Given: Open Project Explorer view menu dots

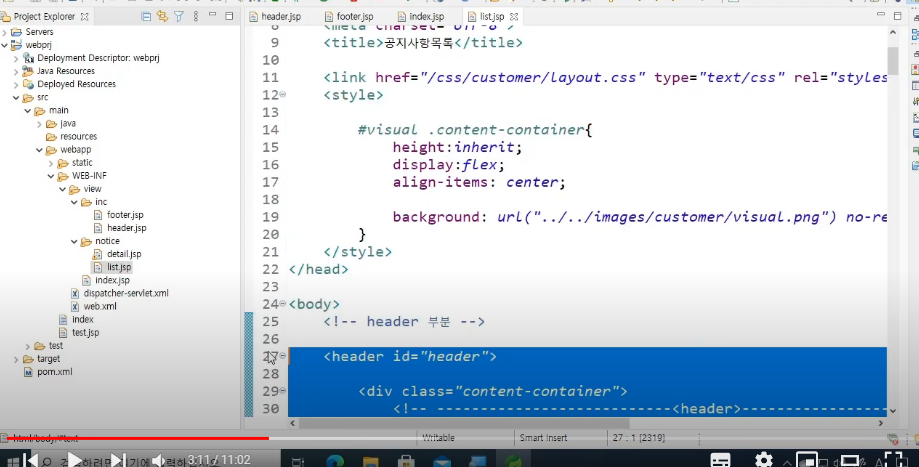Looking at the screenshot, I should (196, 16).
